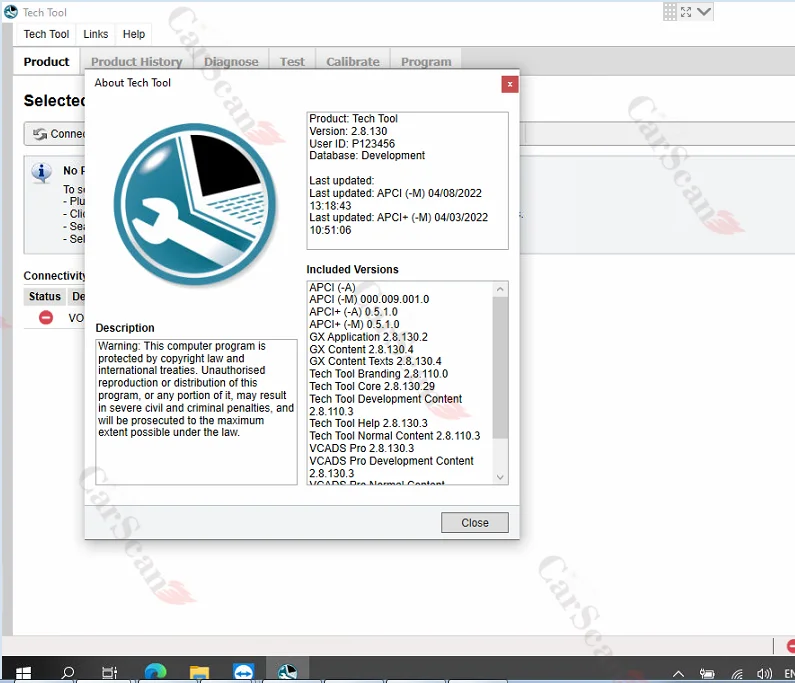Open the Tech Tool menu
The height and width of the screenshot is (683, 795).
[46, 34]
